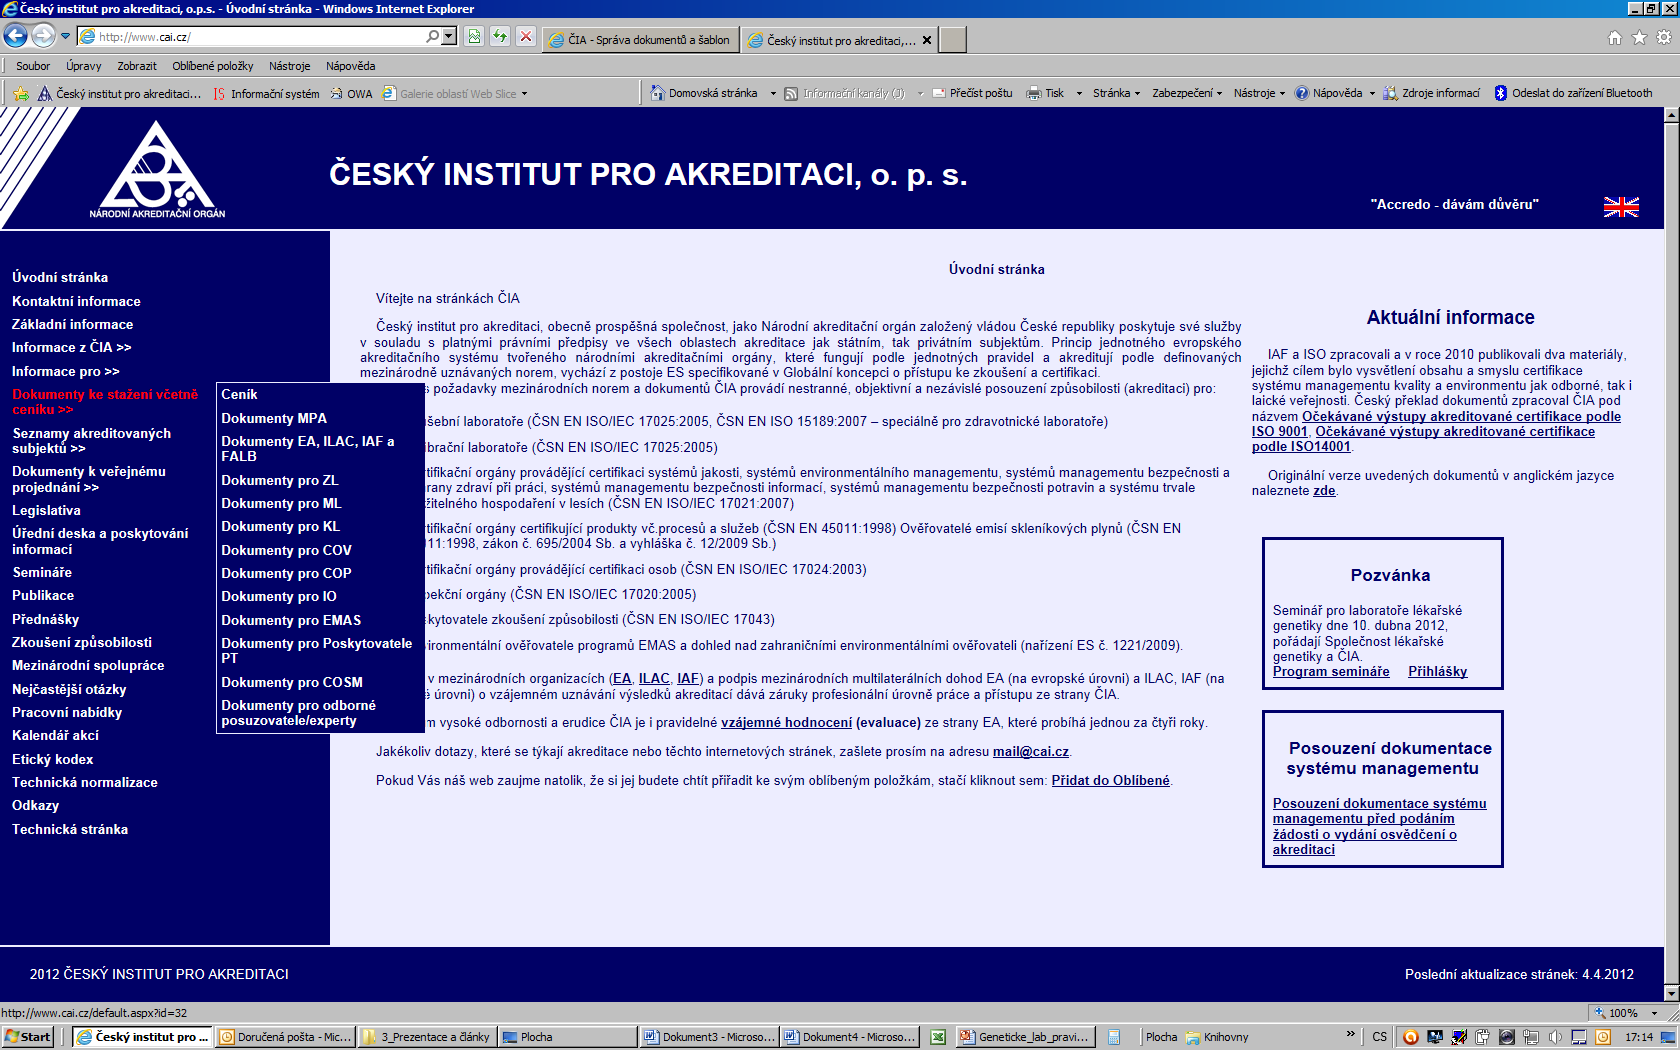The image size is (1680, 1050).
Task: Open the OWA favorite link
Action: [350, 94]
